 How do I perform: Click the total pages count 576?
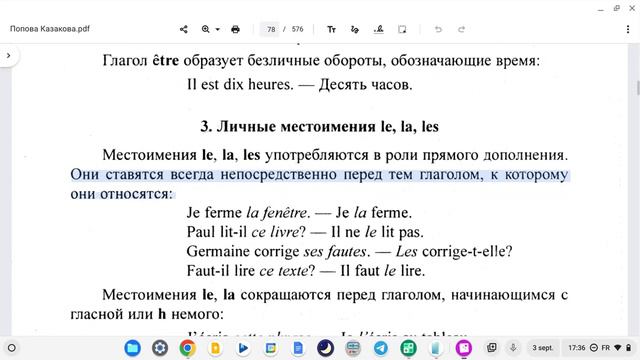coord(298,29)
